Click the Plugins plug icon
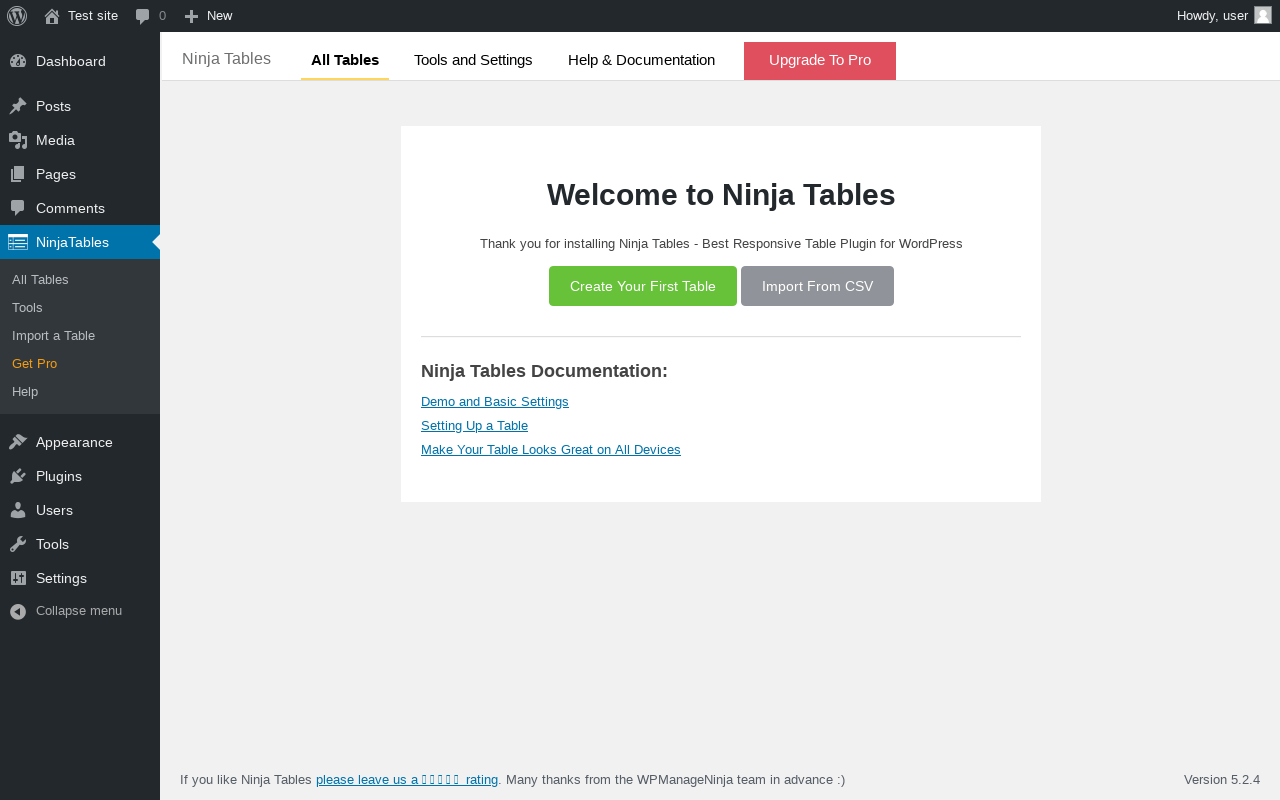The image size is (1280, 800). click(18, 476)
